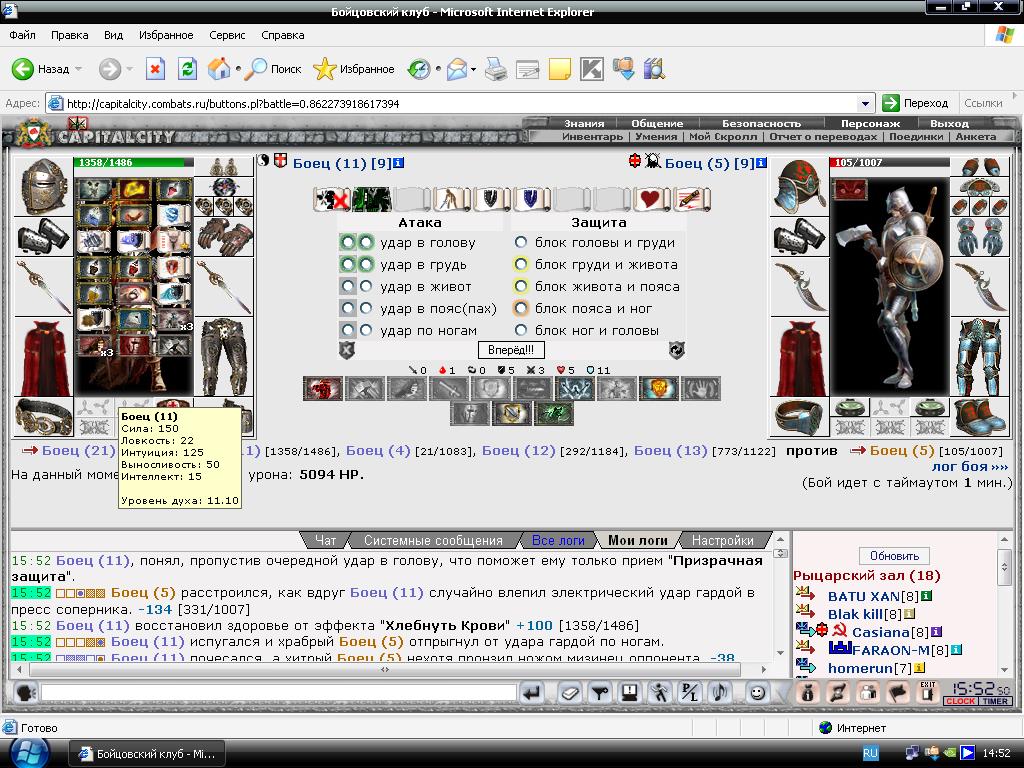1024x768 pixels.
Task: Select second attack radio for удар в пояс(пах)
Action: (x=366, y=308)
